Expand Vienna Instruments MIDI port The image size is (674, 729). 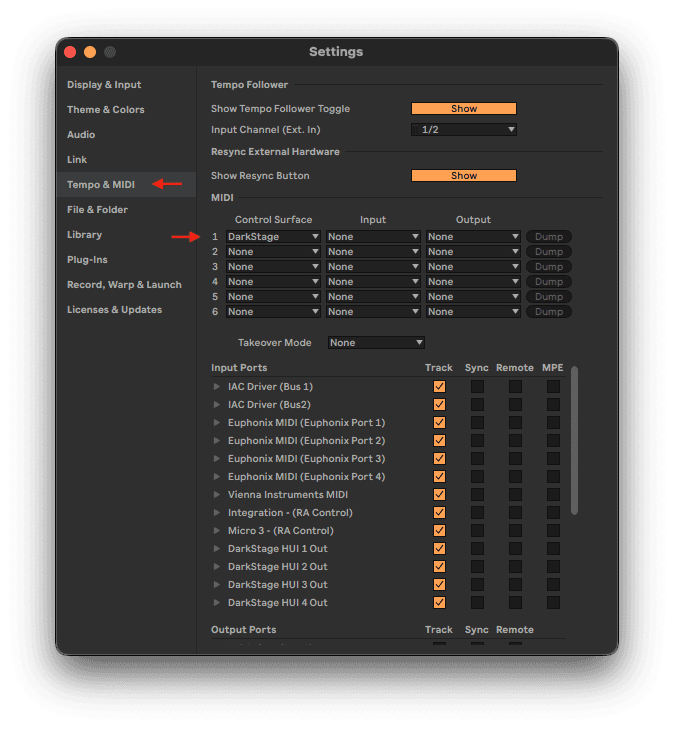point(217,495)
